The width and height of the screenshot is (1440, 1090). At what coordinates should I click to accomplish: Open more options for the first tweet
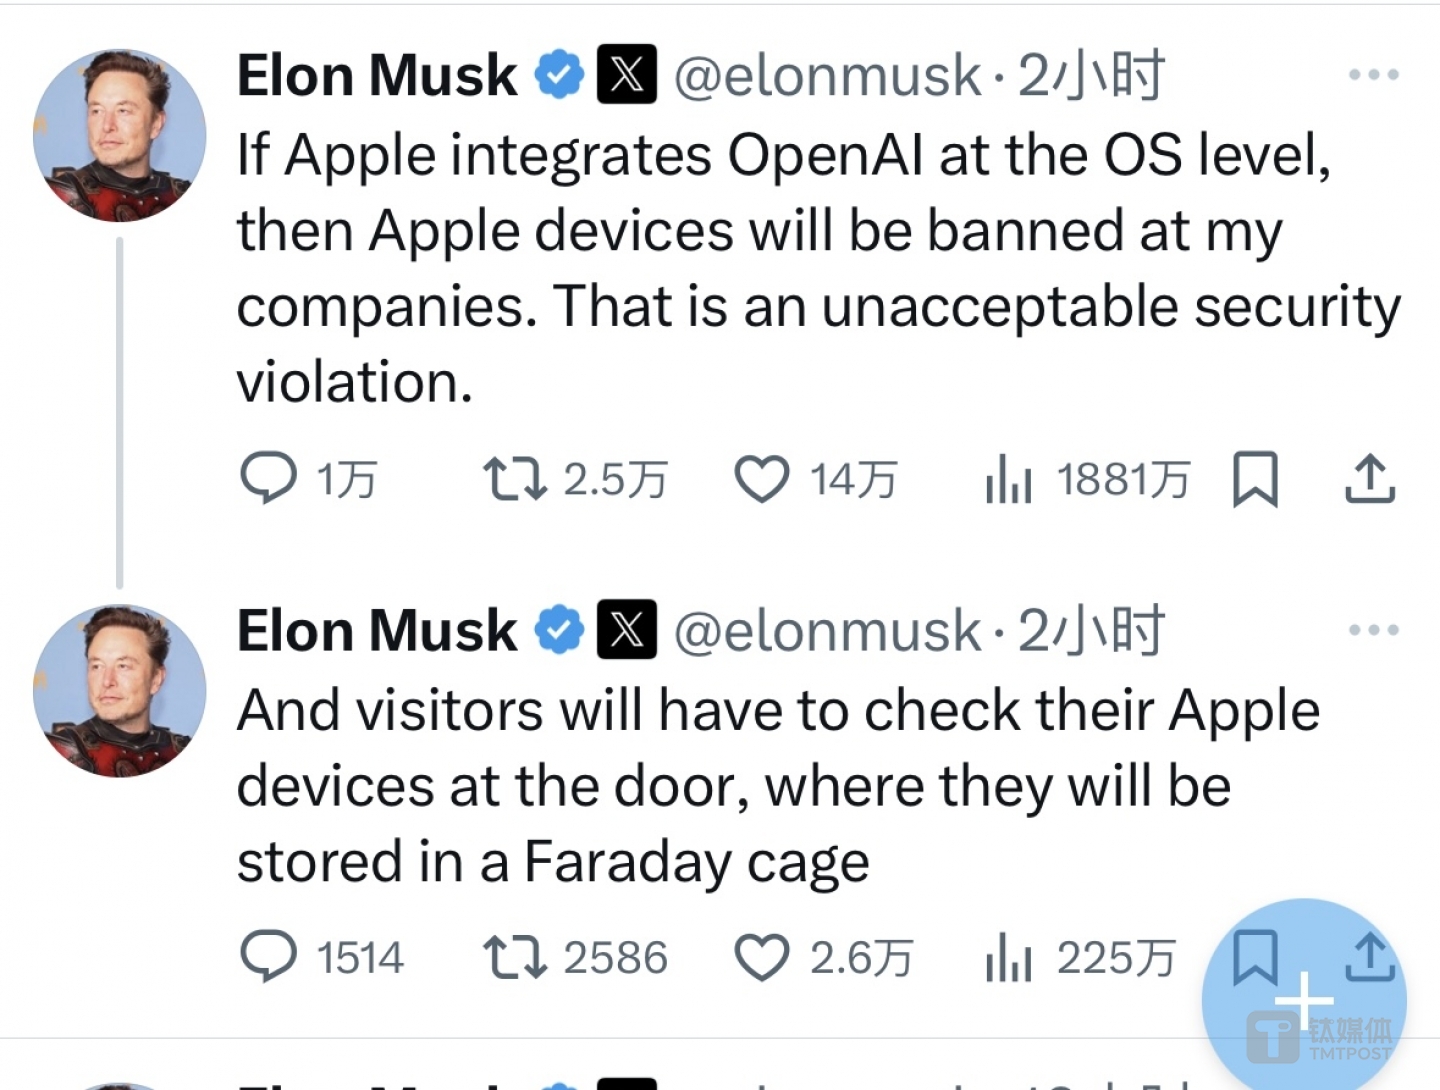click(1373, 75)
